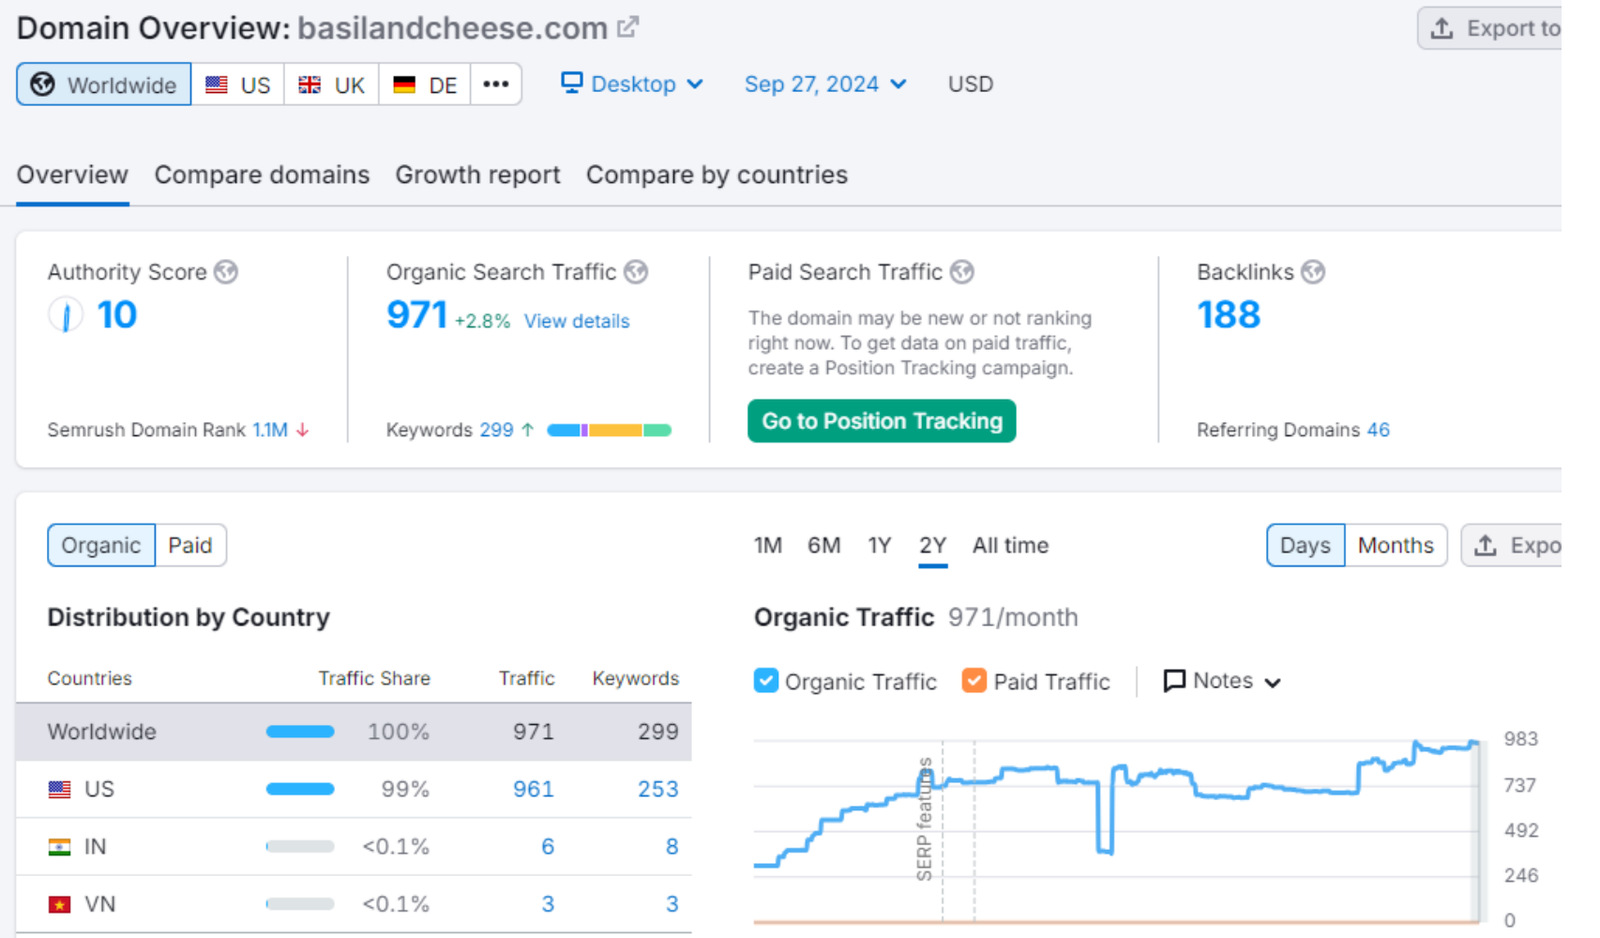Image resolution: width=1600 pixels, height=938 pixels.
Task: Click the Vietnam flag in country table
Action: (x=60, y=904)
